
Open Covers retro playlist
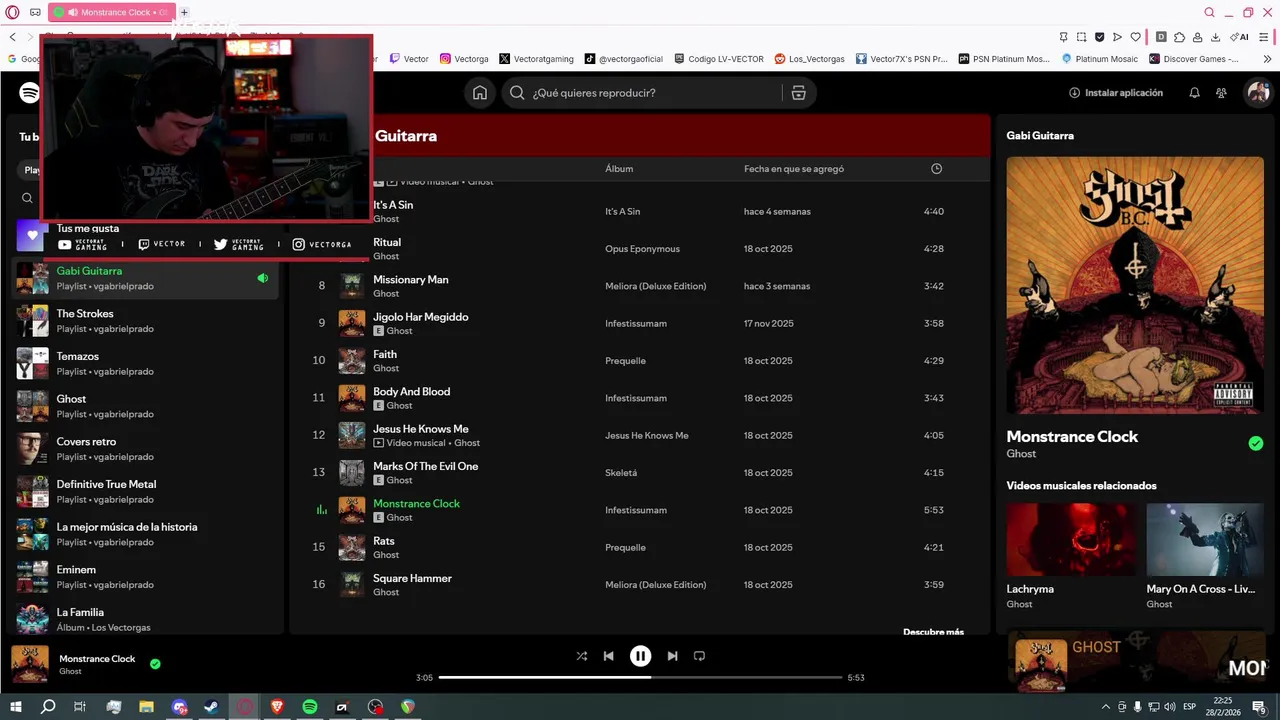tap(145, 449)
